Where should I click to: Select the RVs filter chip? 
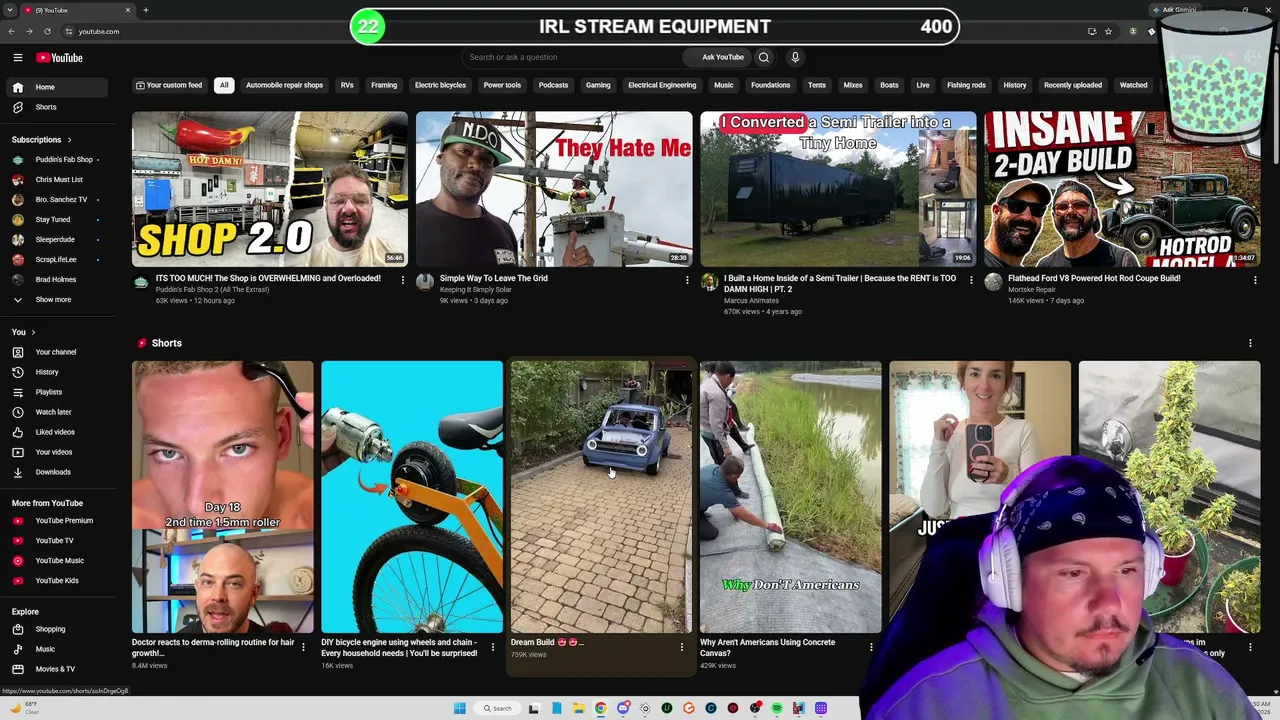[x=347, y=85]
